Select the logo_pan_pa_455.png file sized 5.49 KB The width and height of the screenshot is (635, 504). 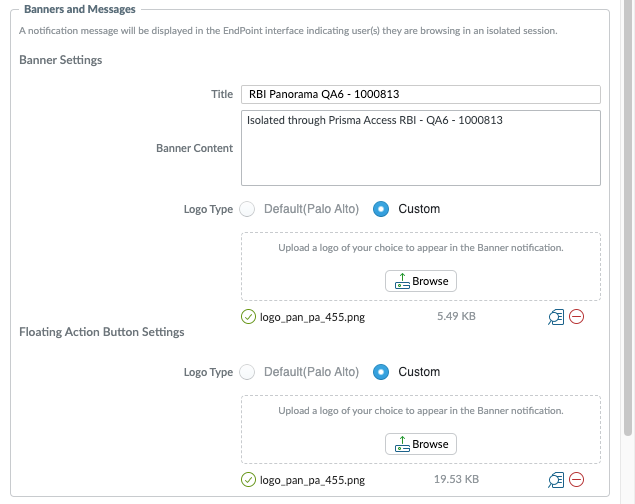point(312,317)
